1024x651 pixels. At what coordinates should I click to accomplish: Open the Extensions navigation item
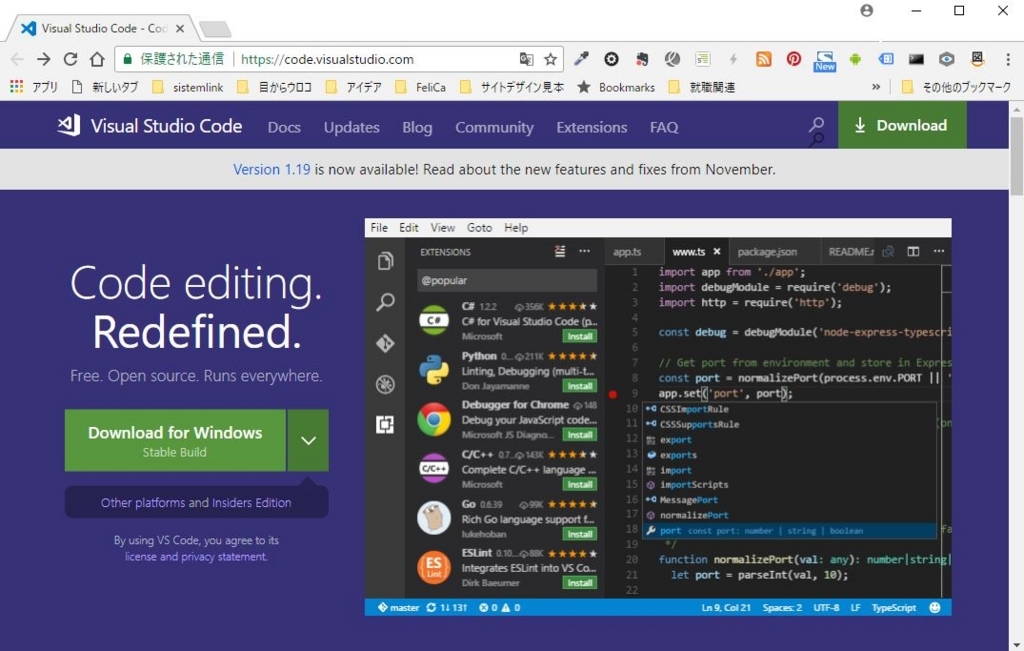tap(592, 127)
